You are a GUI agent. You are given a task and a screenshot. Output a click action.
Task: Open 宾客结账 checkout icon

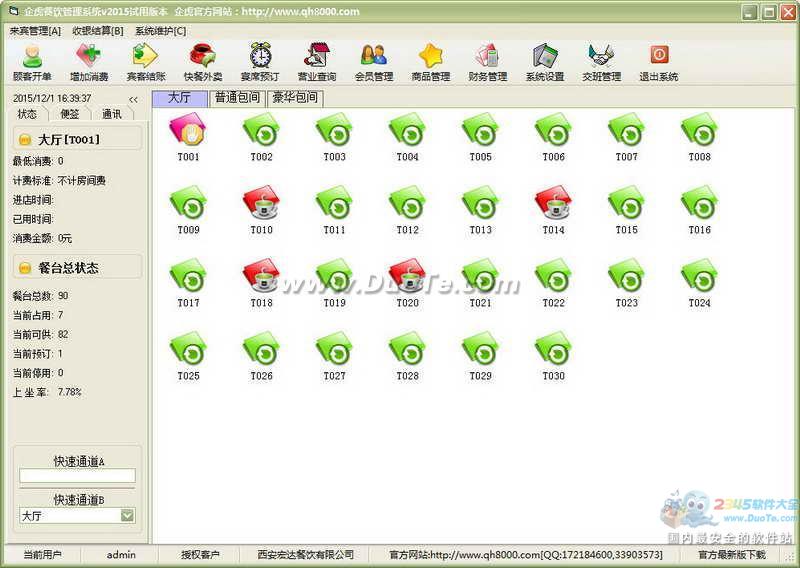pos(146,62)
